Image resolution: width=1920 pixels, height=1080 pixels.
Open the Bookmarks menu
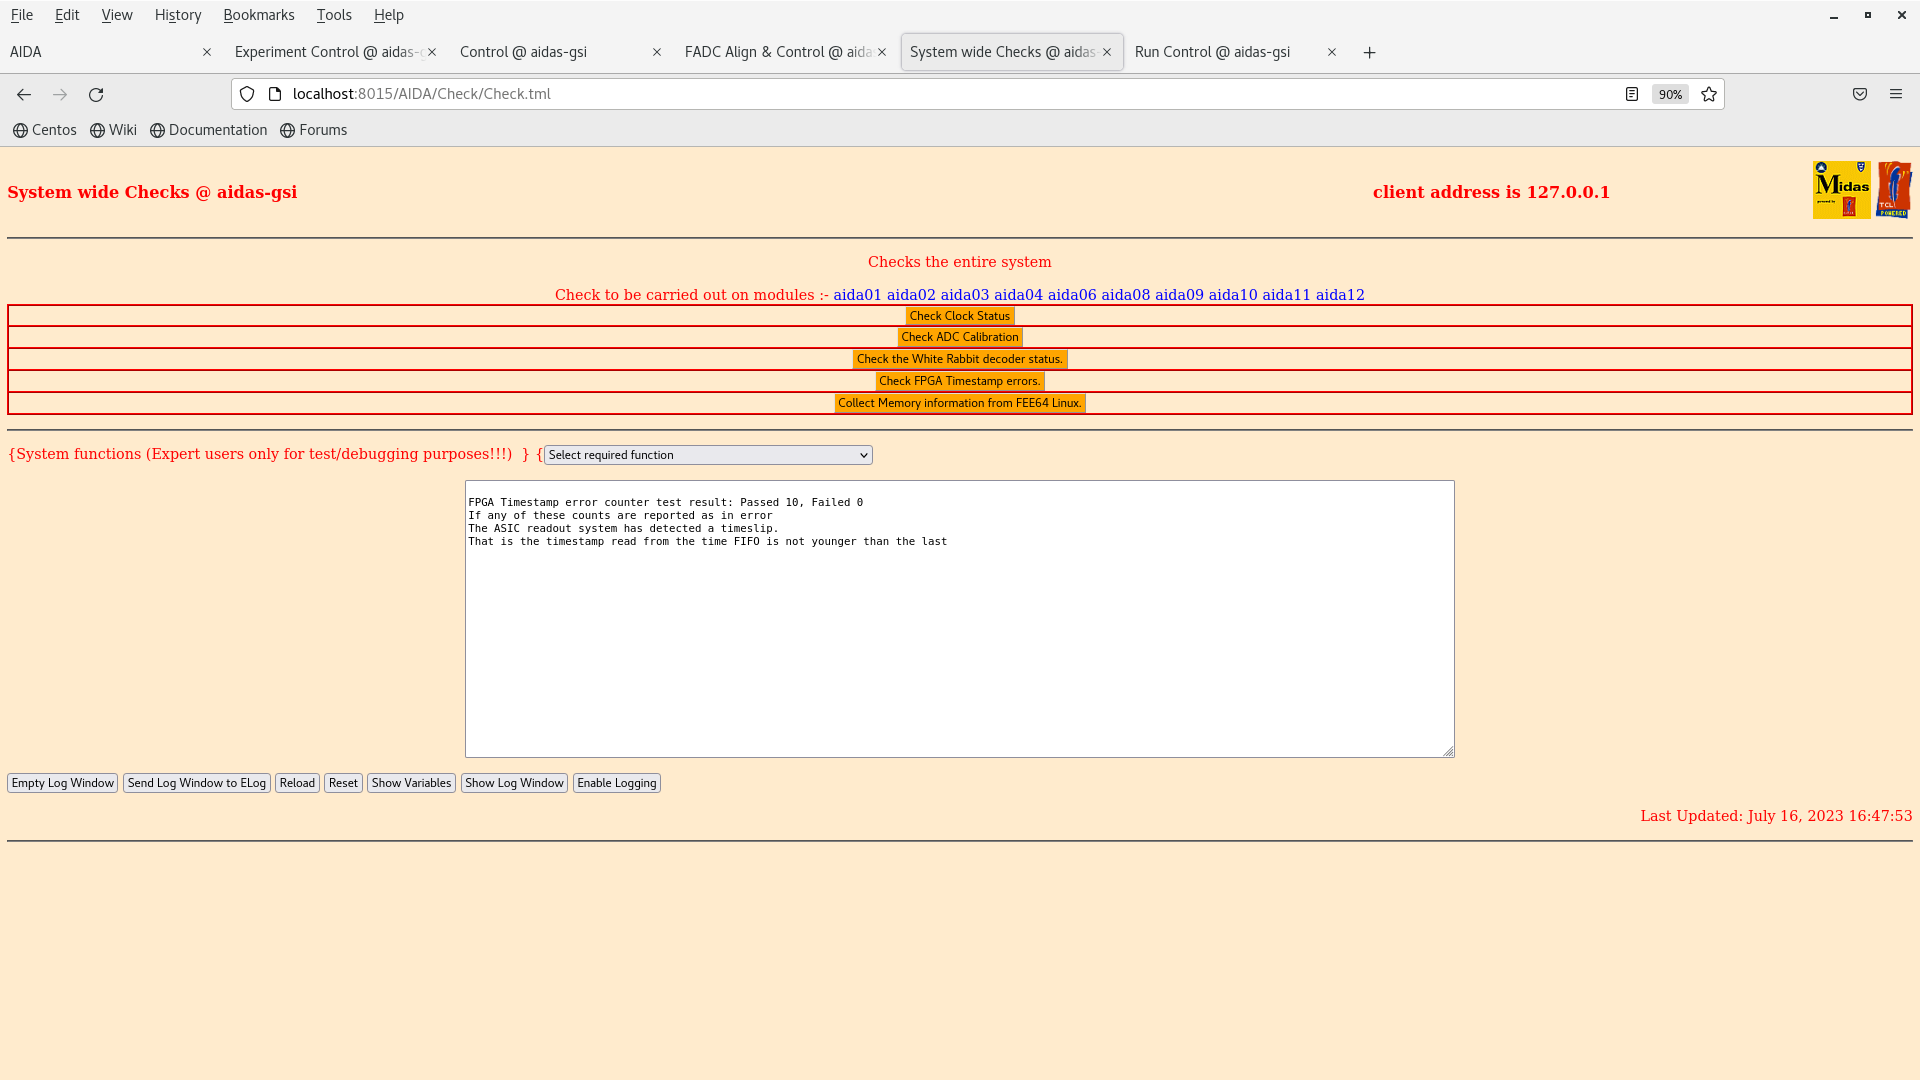click(x=258, y=15)
